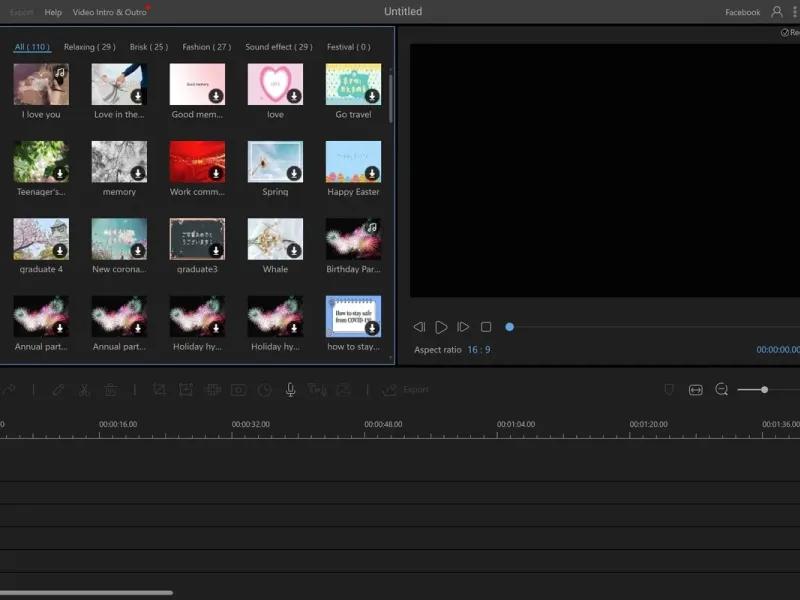Click the freeze frame icon
800x600 pixels.
click(238, 390)
